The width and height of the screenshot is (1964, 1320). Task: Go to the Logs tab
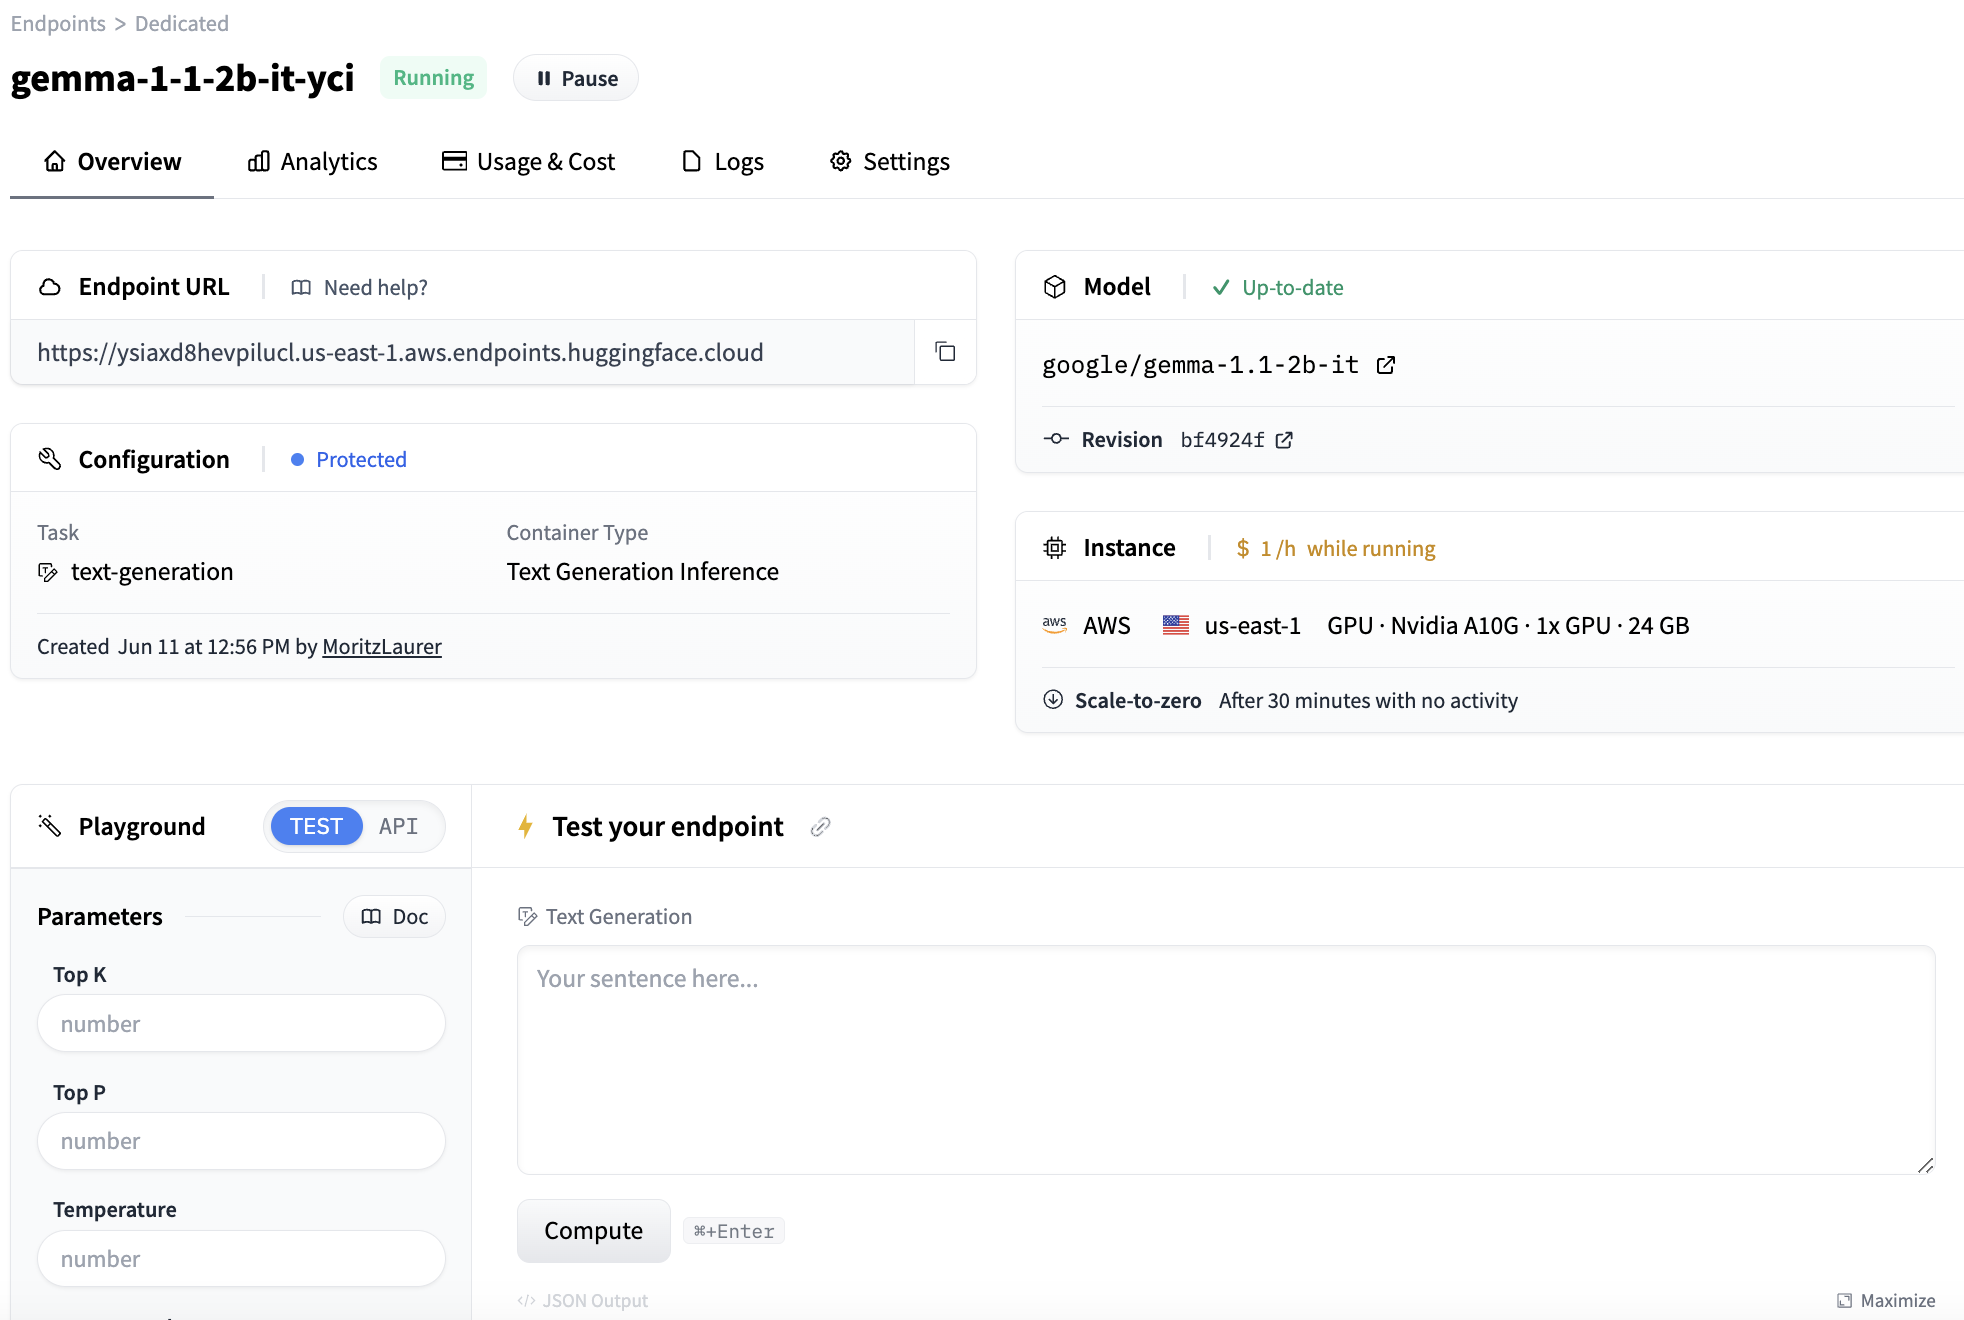point(722,162)
